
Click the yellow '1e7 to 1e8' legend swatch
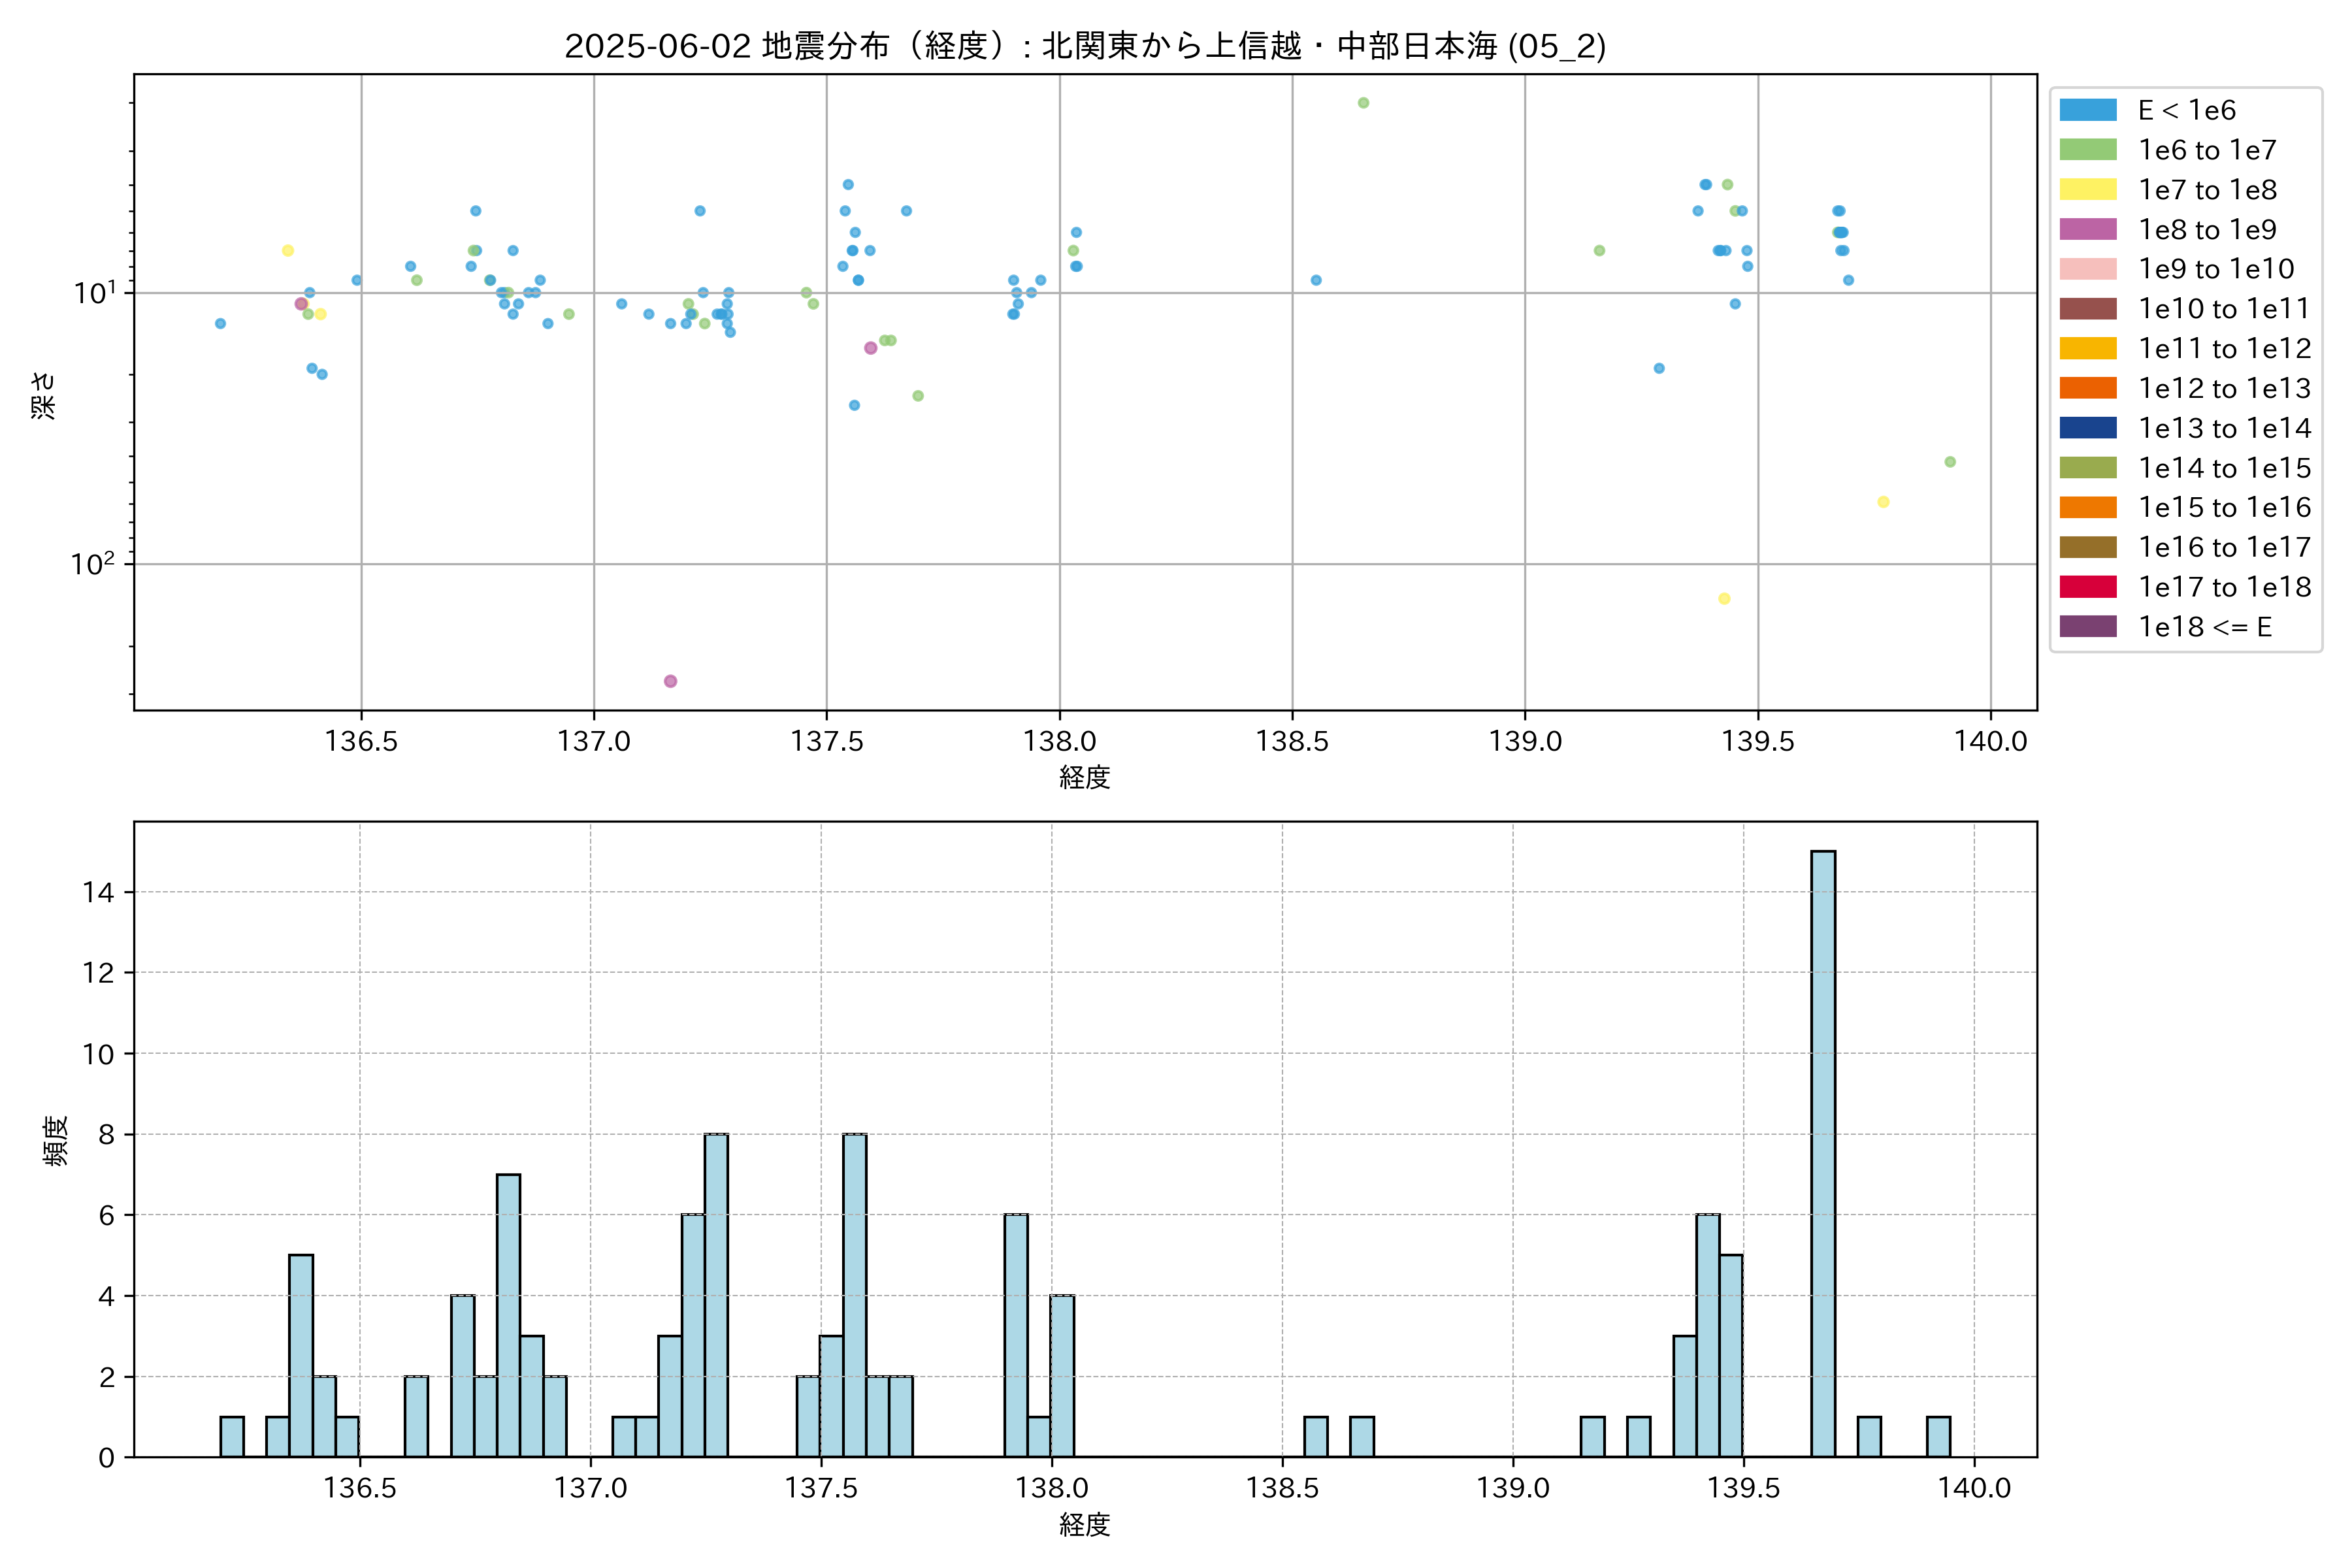2087,190
